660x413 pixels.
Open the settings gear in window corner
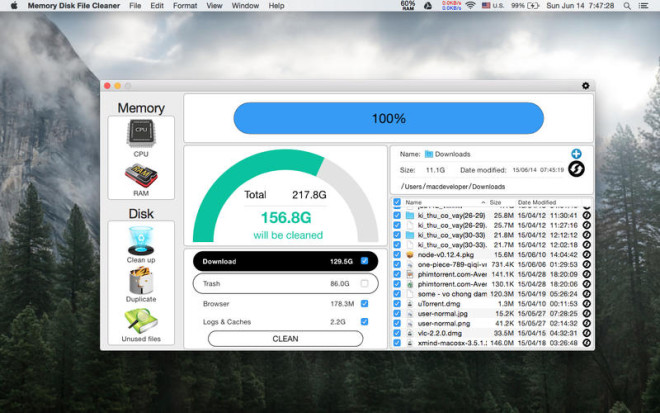(x=585, y=86)
